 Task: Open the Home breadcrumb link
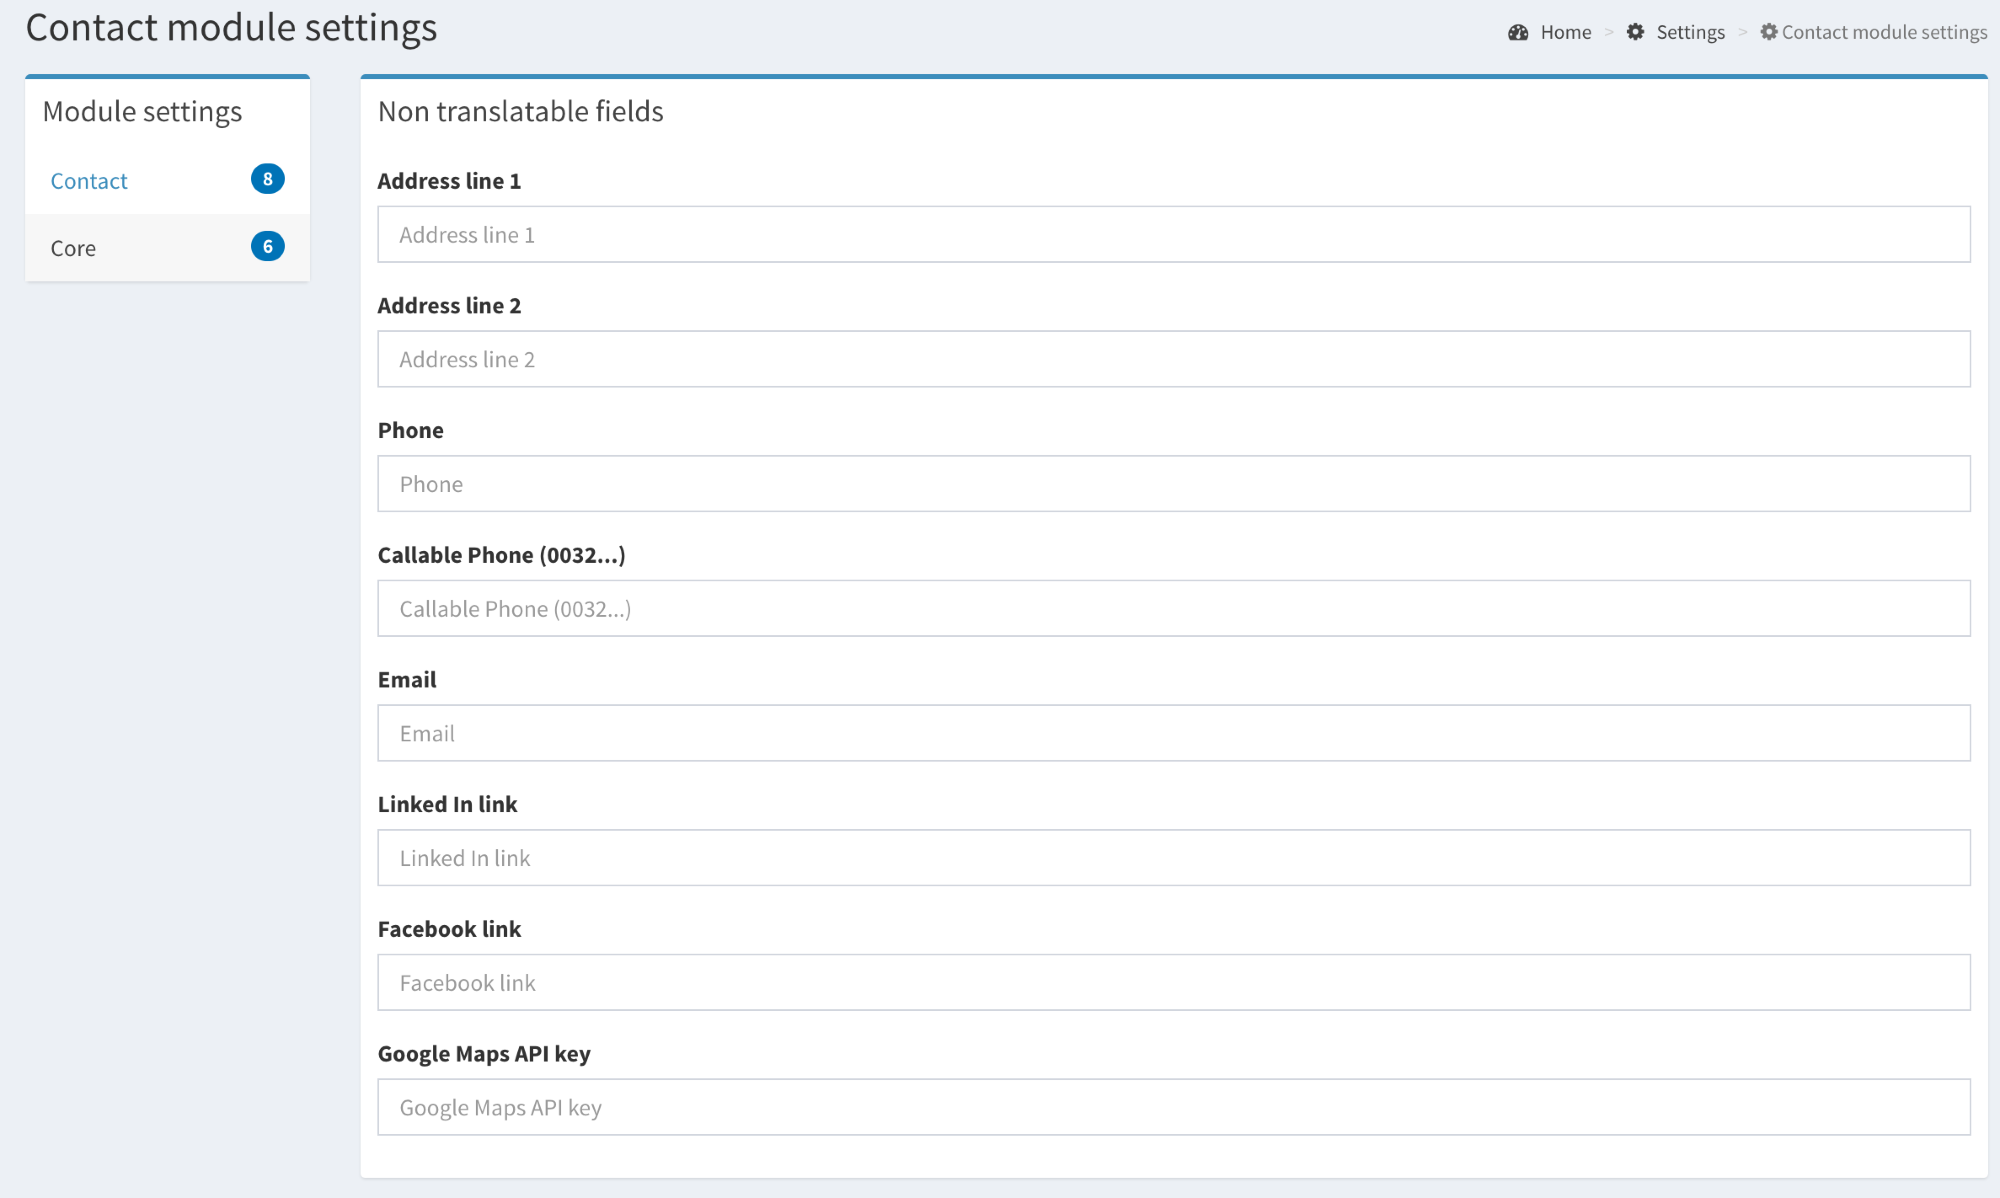1565,32
